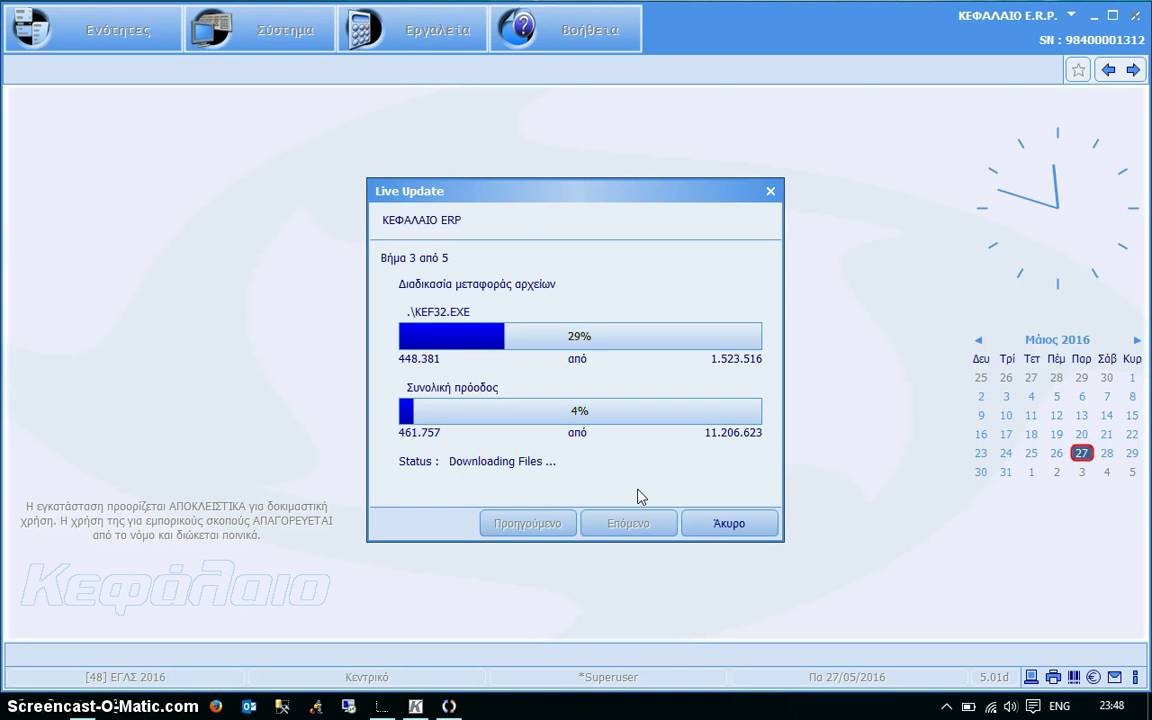The image size is (1152, 720).
Task: Select the highlighted date 27 in calendar
Action: point(1081,453)
